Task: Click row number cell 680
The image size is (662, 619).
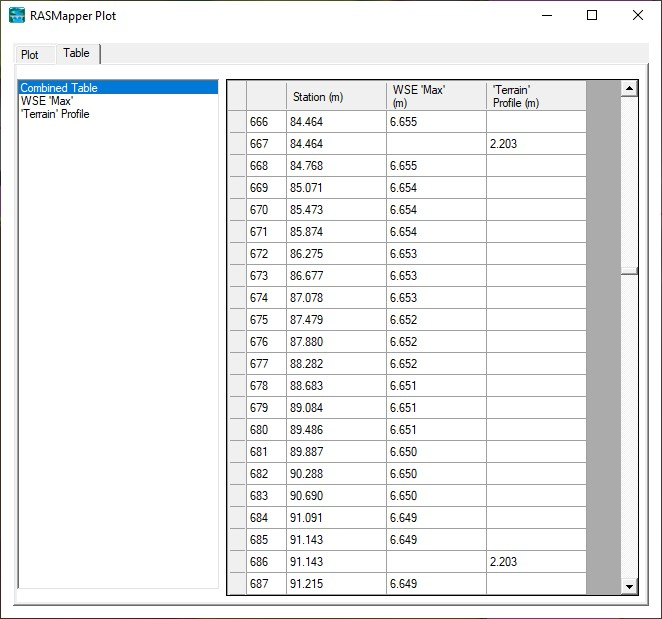Action: coord(266,429)
